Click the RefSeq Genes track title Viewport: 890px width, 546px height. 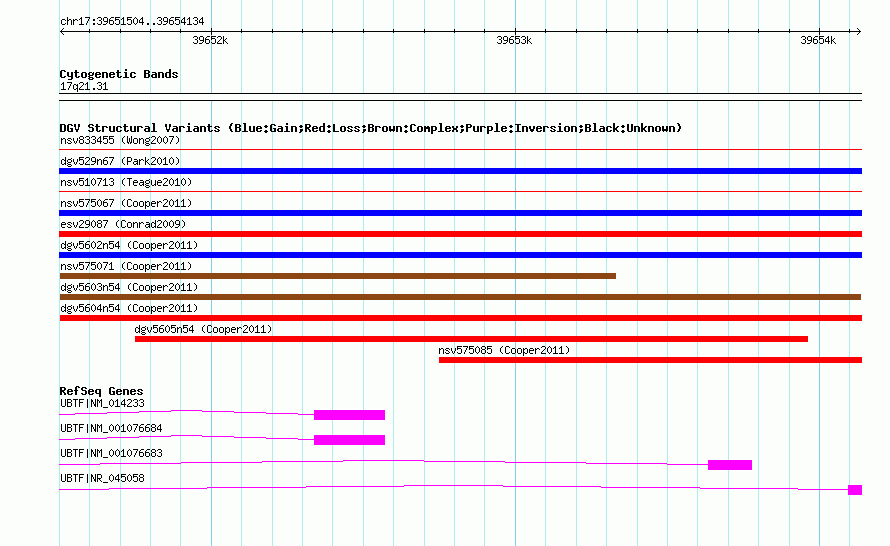101,391
